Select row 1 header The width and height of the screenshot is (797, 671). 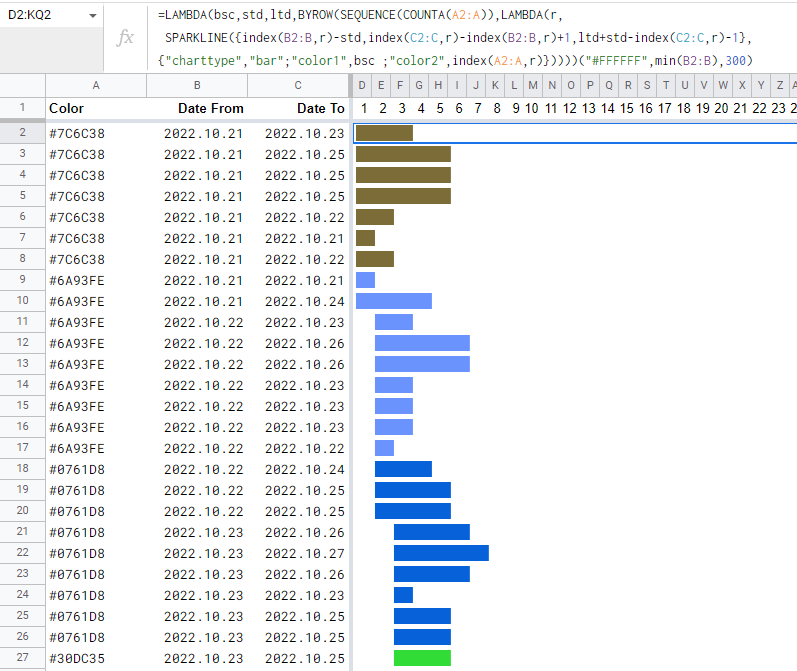point(22,108)
